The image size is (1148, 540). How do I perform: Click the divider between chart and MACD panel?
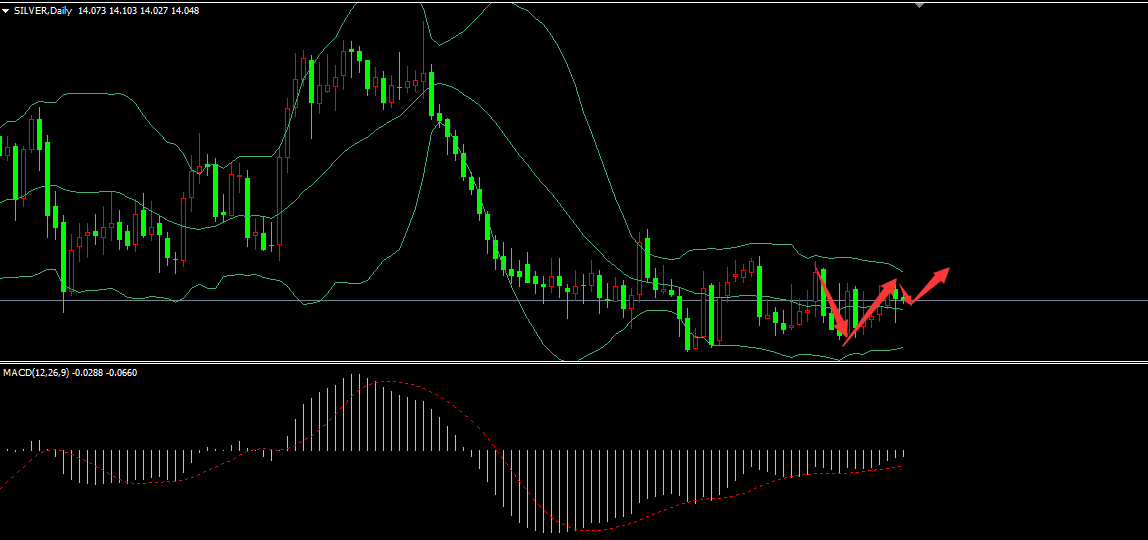(574, 362)
